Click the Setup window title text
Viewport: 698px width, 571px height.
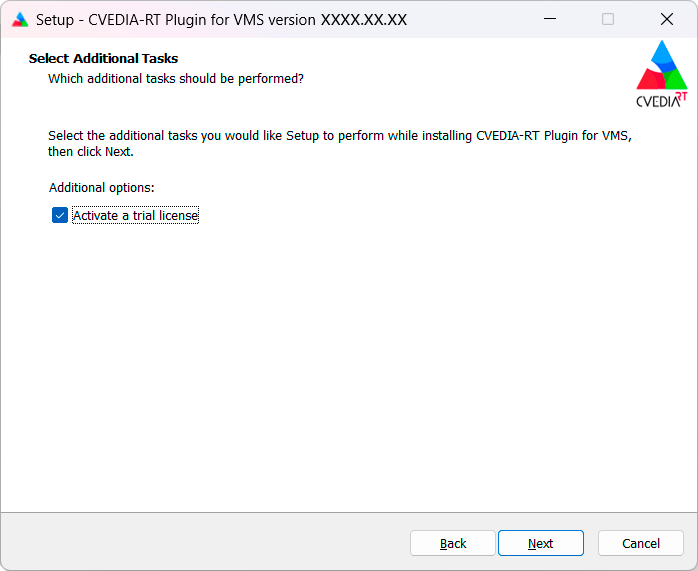click(221, 20)
